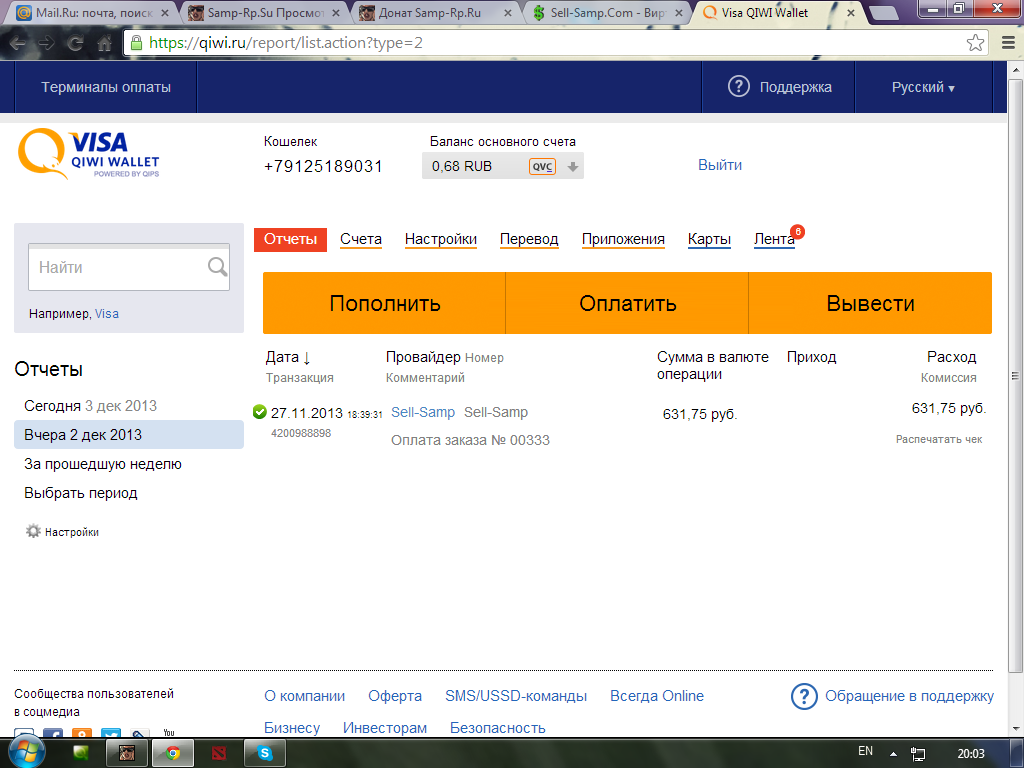Screen dimensions: 1024x768
Task: Click the Visa QIWI Wallet logo
Action: point(88,153)
